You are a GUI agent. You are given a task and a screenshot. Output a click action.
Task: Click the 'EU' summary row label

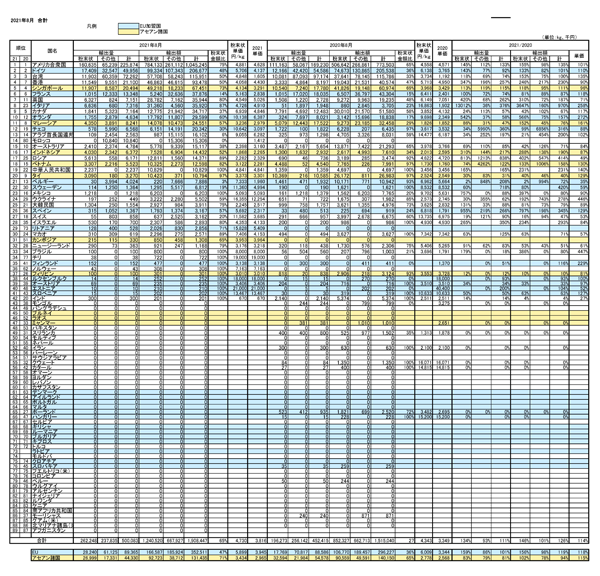point(52,552)
